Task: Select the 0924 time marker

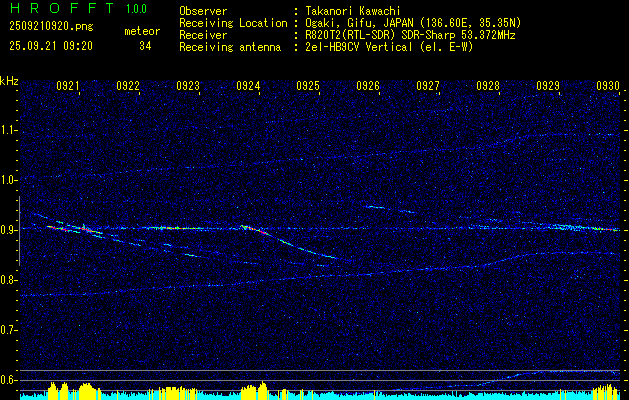Action: [248, 87]
